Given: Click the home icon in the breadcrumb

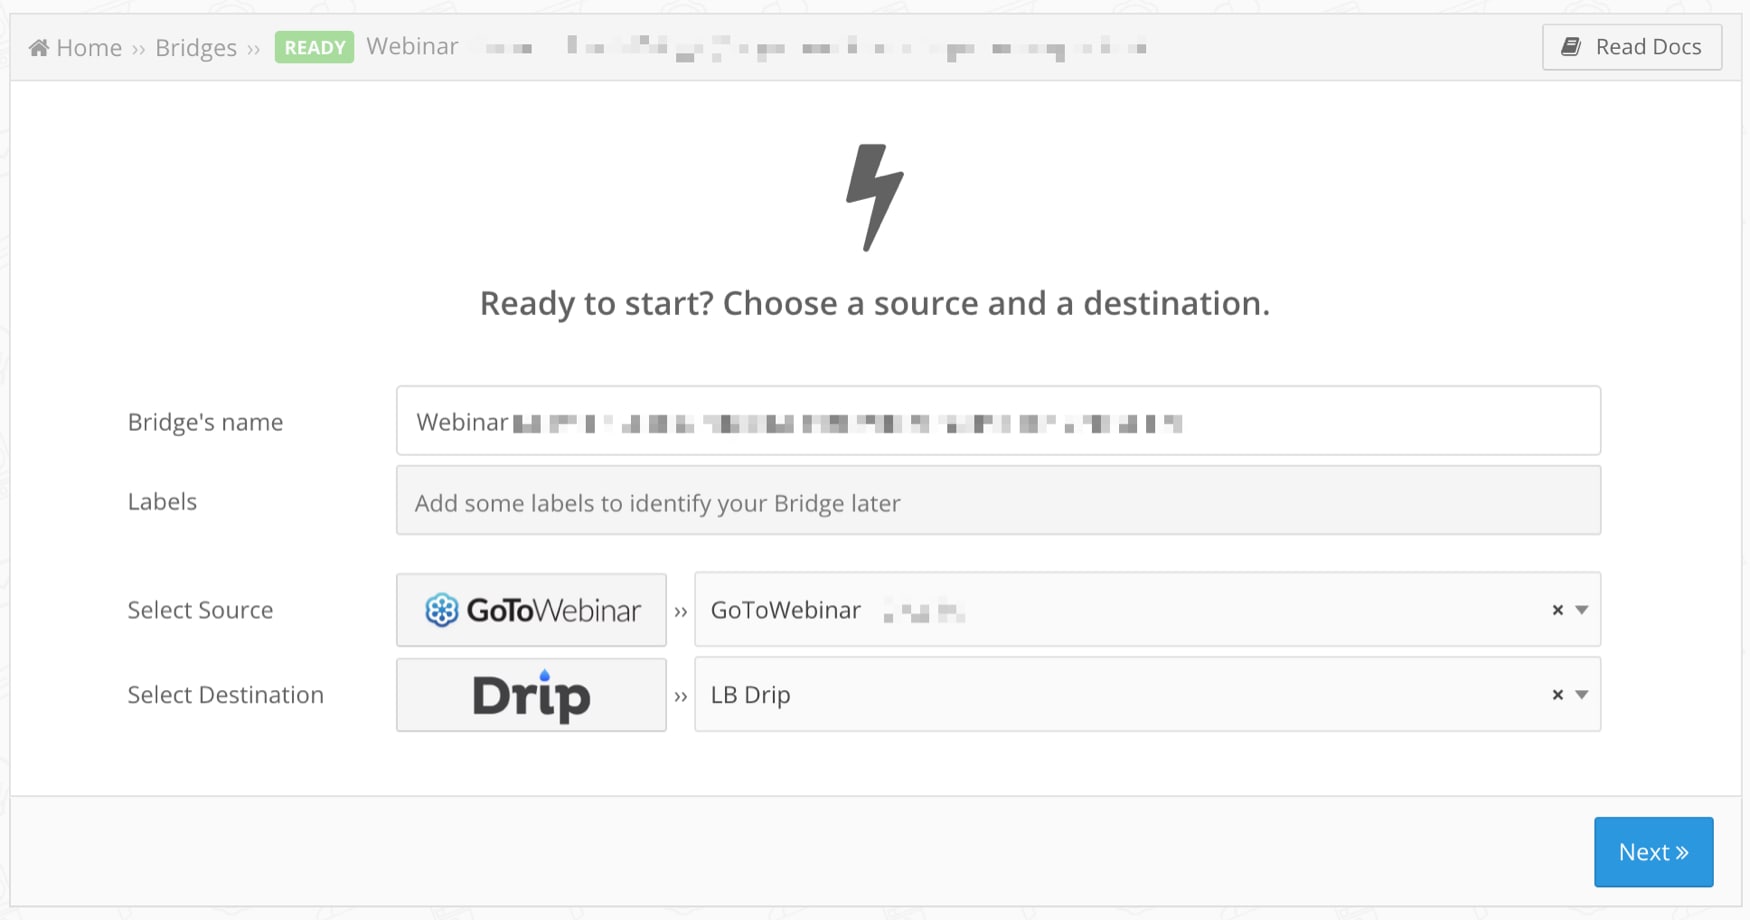Looking at the screenshot, I should click(39, 48).
